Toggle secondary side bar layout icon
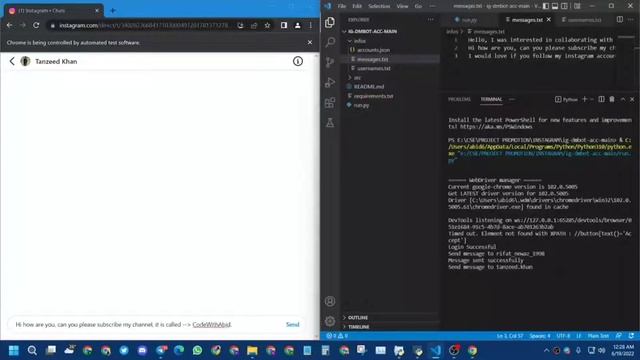Screen dimensions: 640x360 564,6
